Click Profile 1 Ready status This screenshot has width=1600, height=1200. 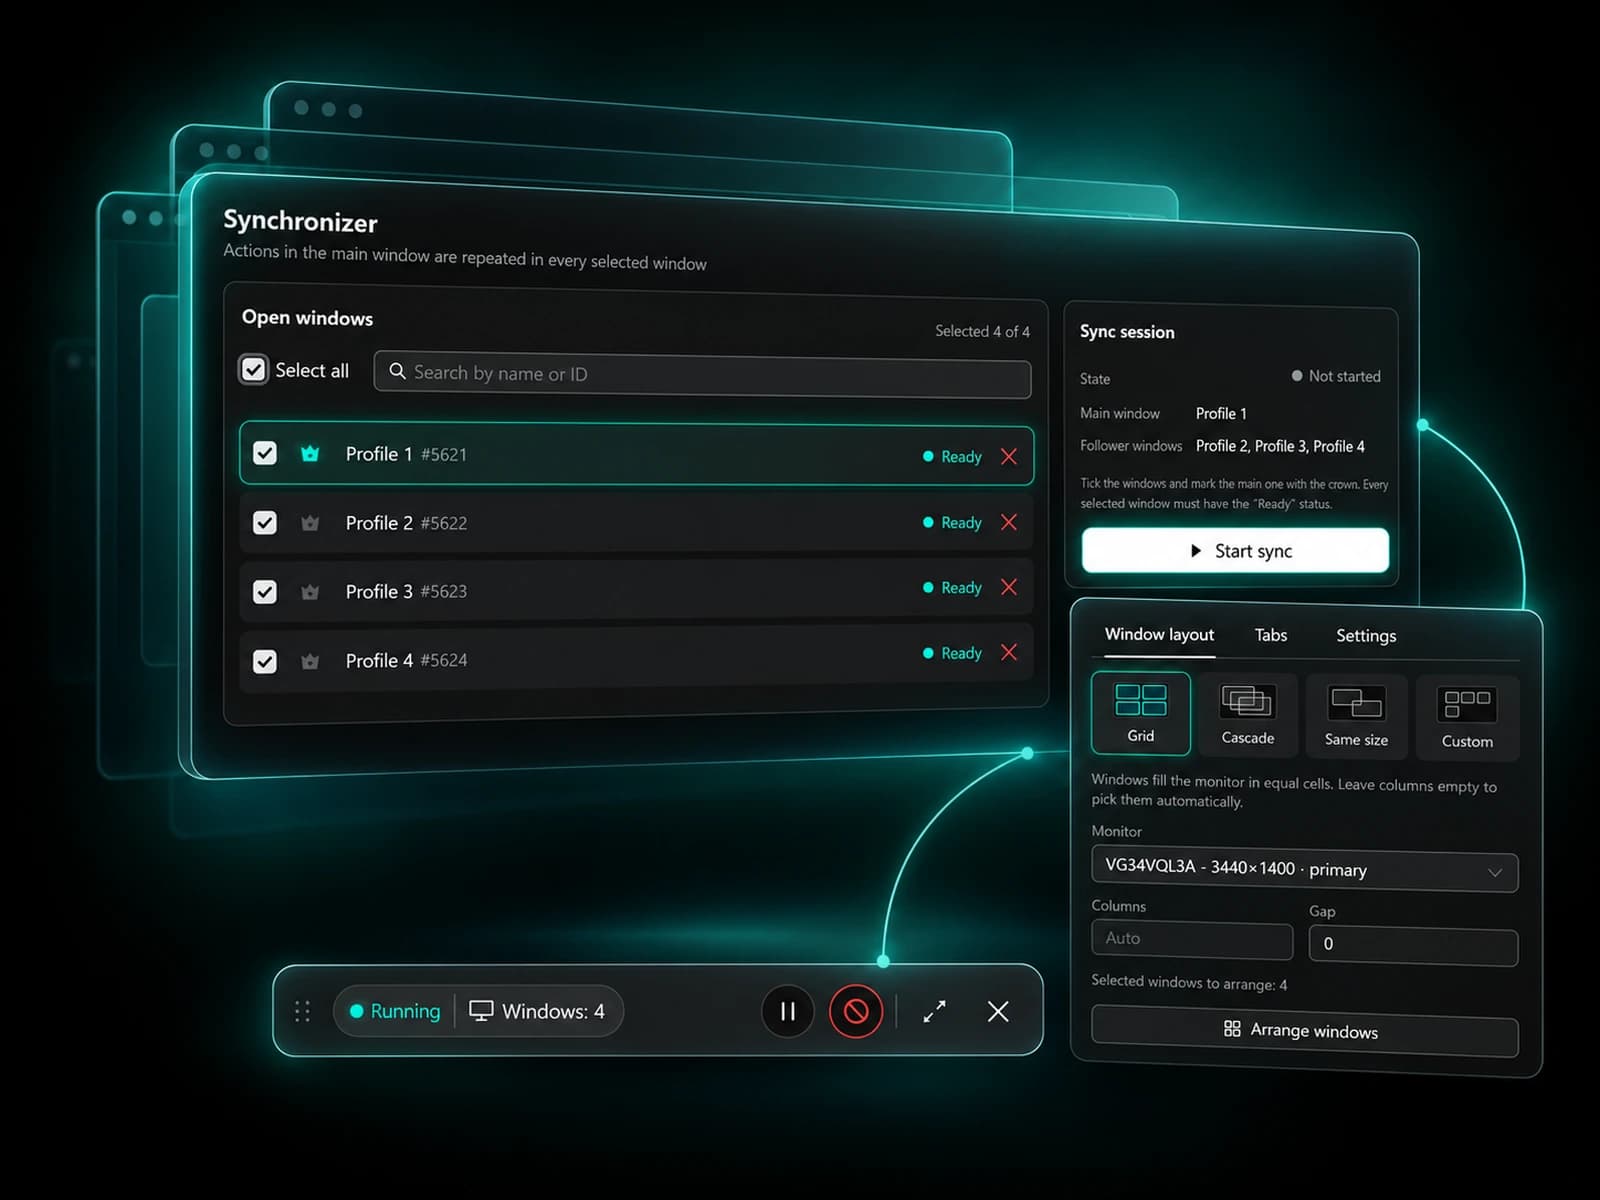(952, 456)
